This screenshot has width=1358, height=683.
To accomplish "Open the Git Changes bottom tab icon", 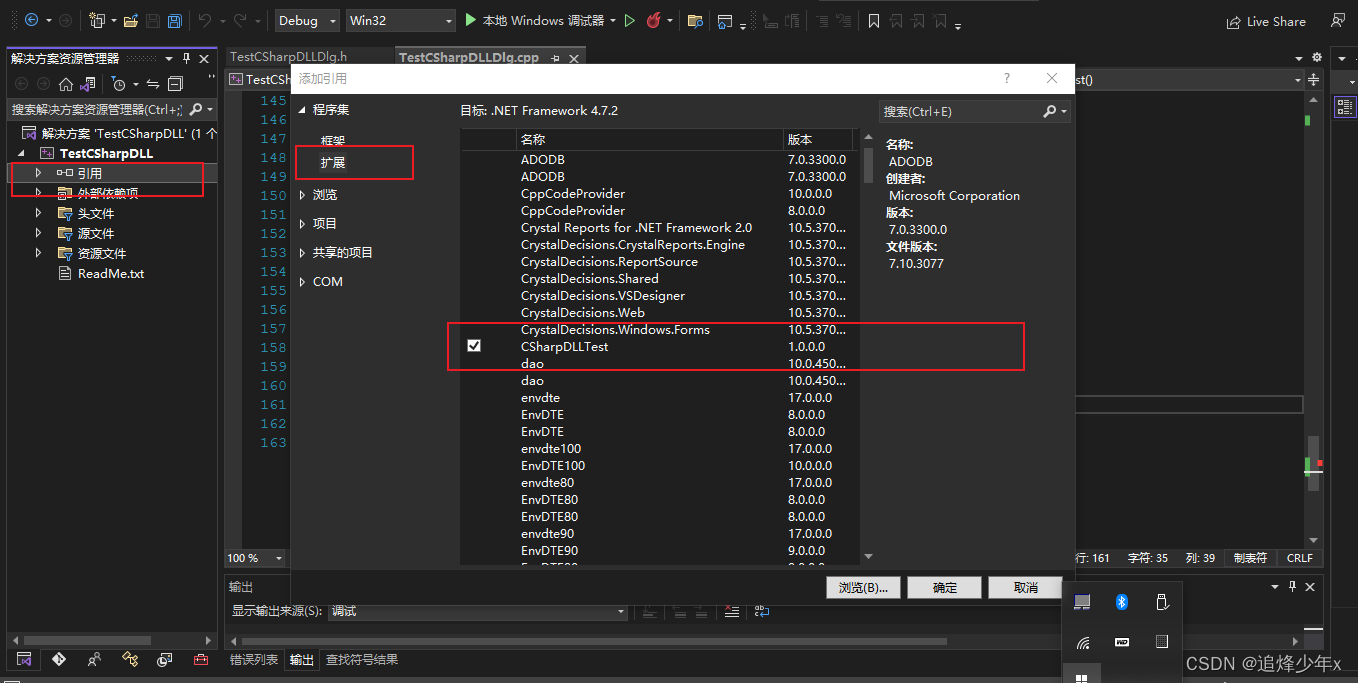I will (59, 660).
